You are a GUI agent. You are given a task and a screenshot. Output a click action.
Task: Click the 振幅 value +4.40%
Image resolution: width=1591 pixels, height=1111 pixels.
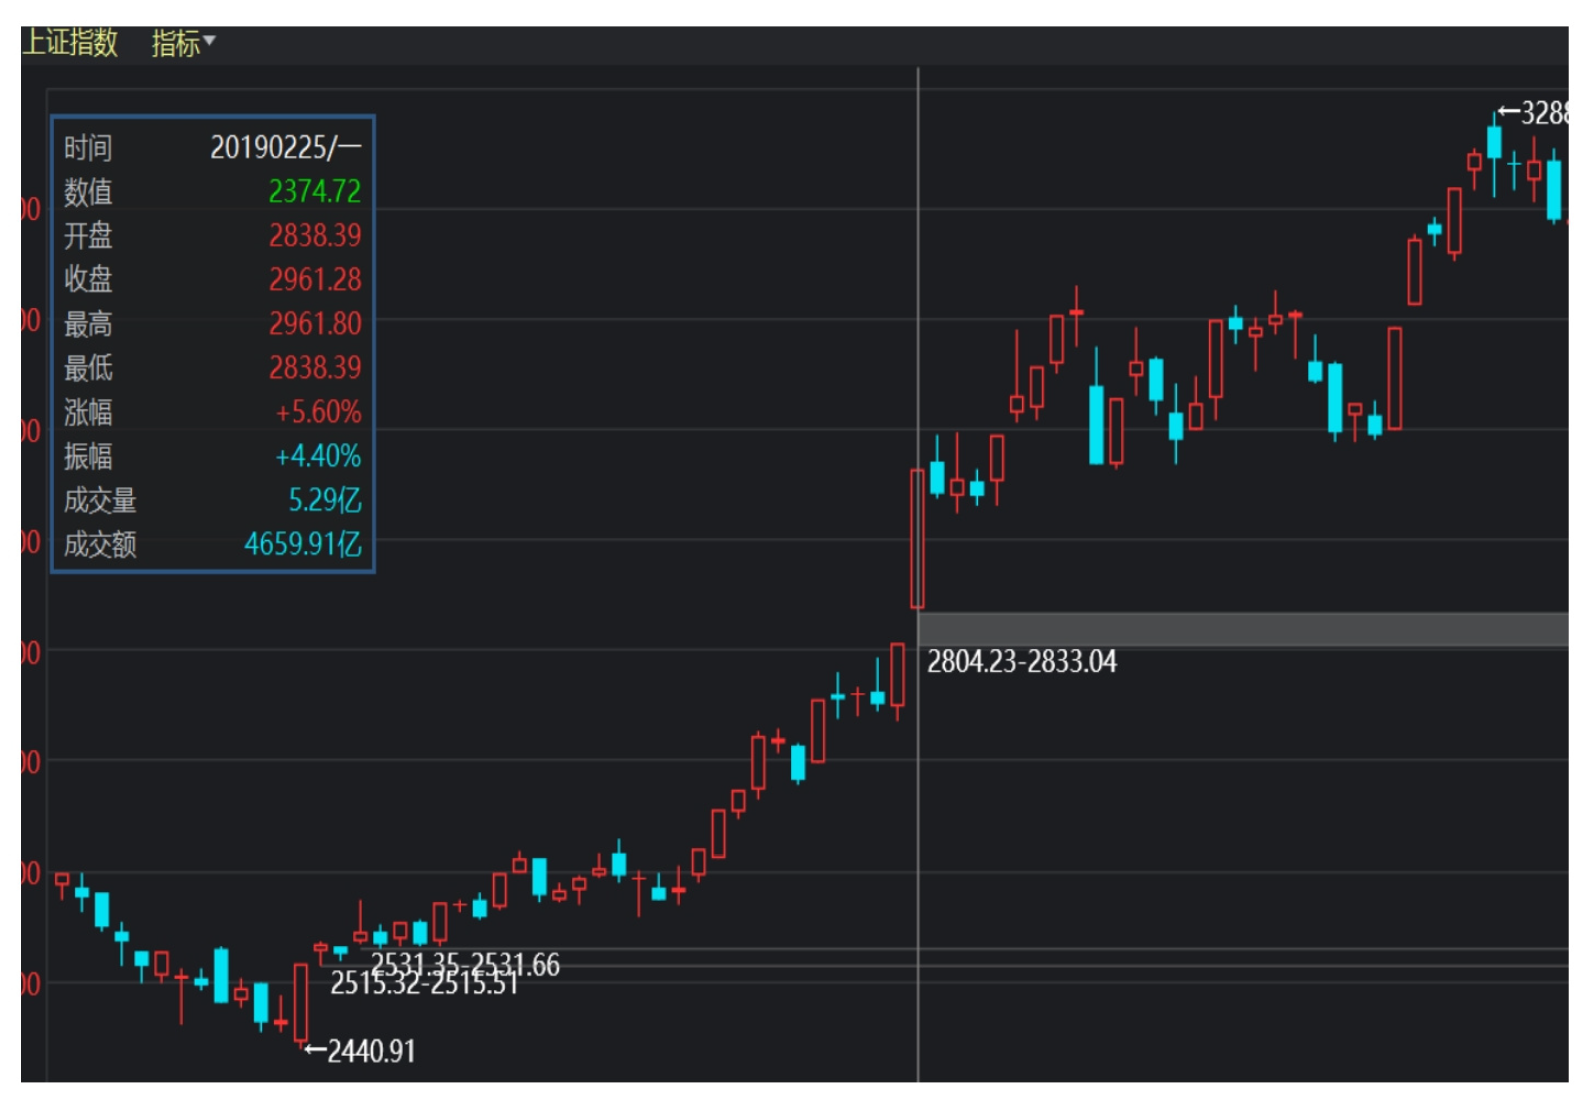click(318, 456)
